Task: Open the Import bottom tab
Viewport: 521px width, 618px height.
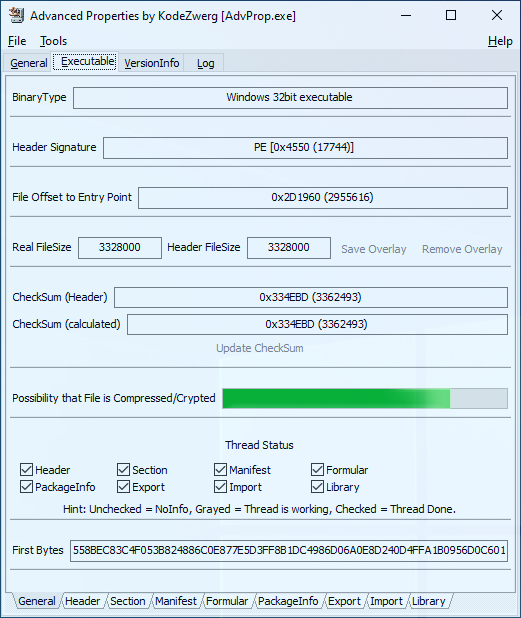Action: pyautogui.click(x=386, y=601)
